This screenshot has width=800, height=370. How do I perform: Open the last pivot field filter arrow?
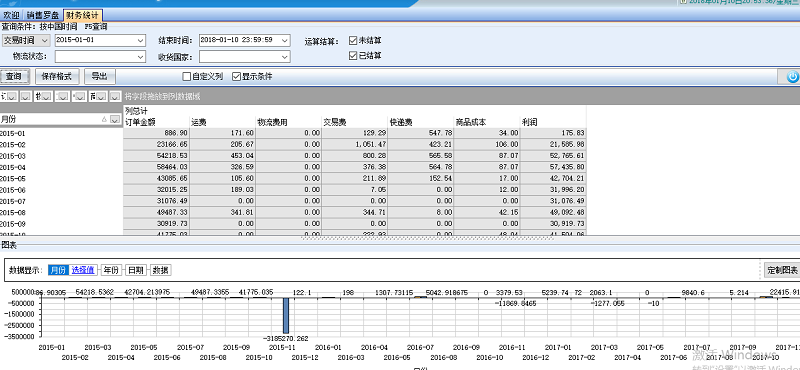coord(115,96)
